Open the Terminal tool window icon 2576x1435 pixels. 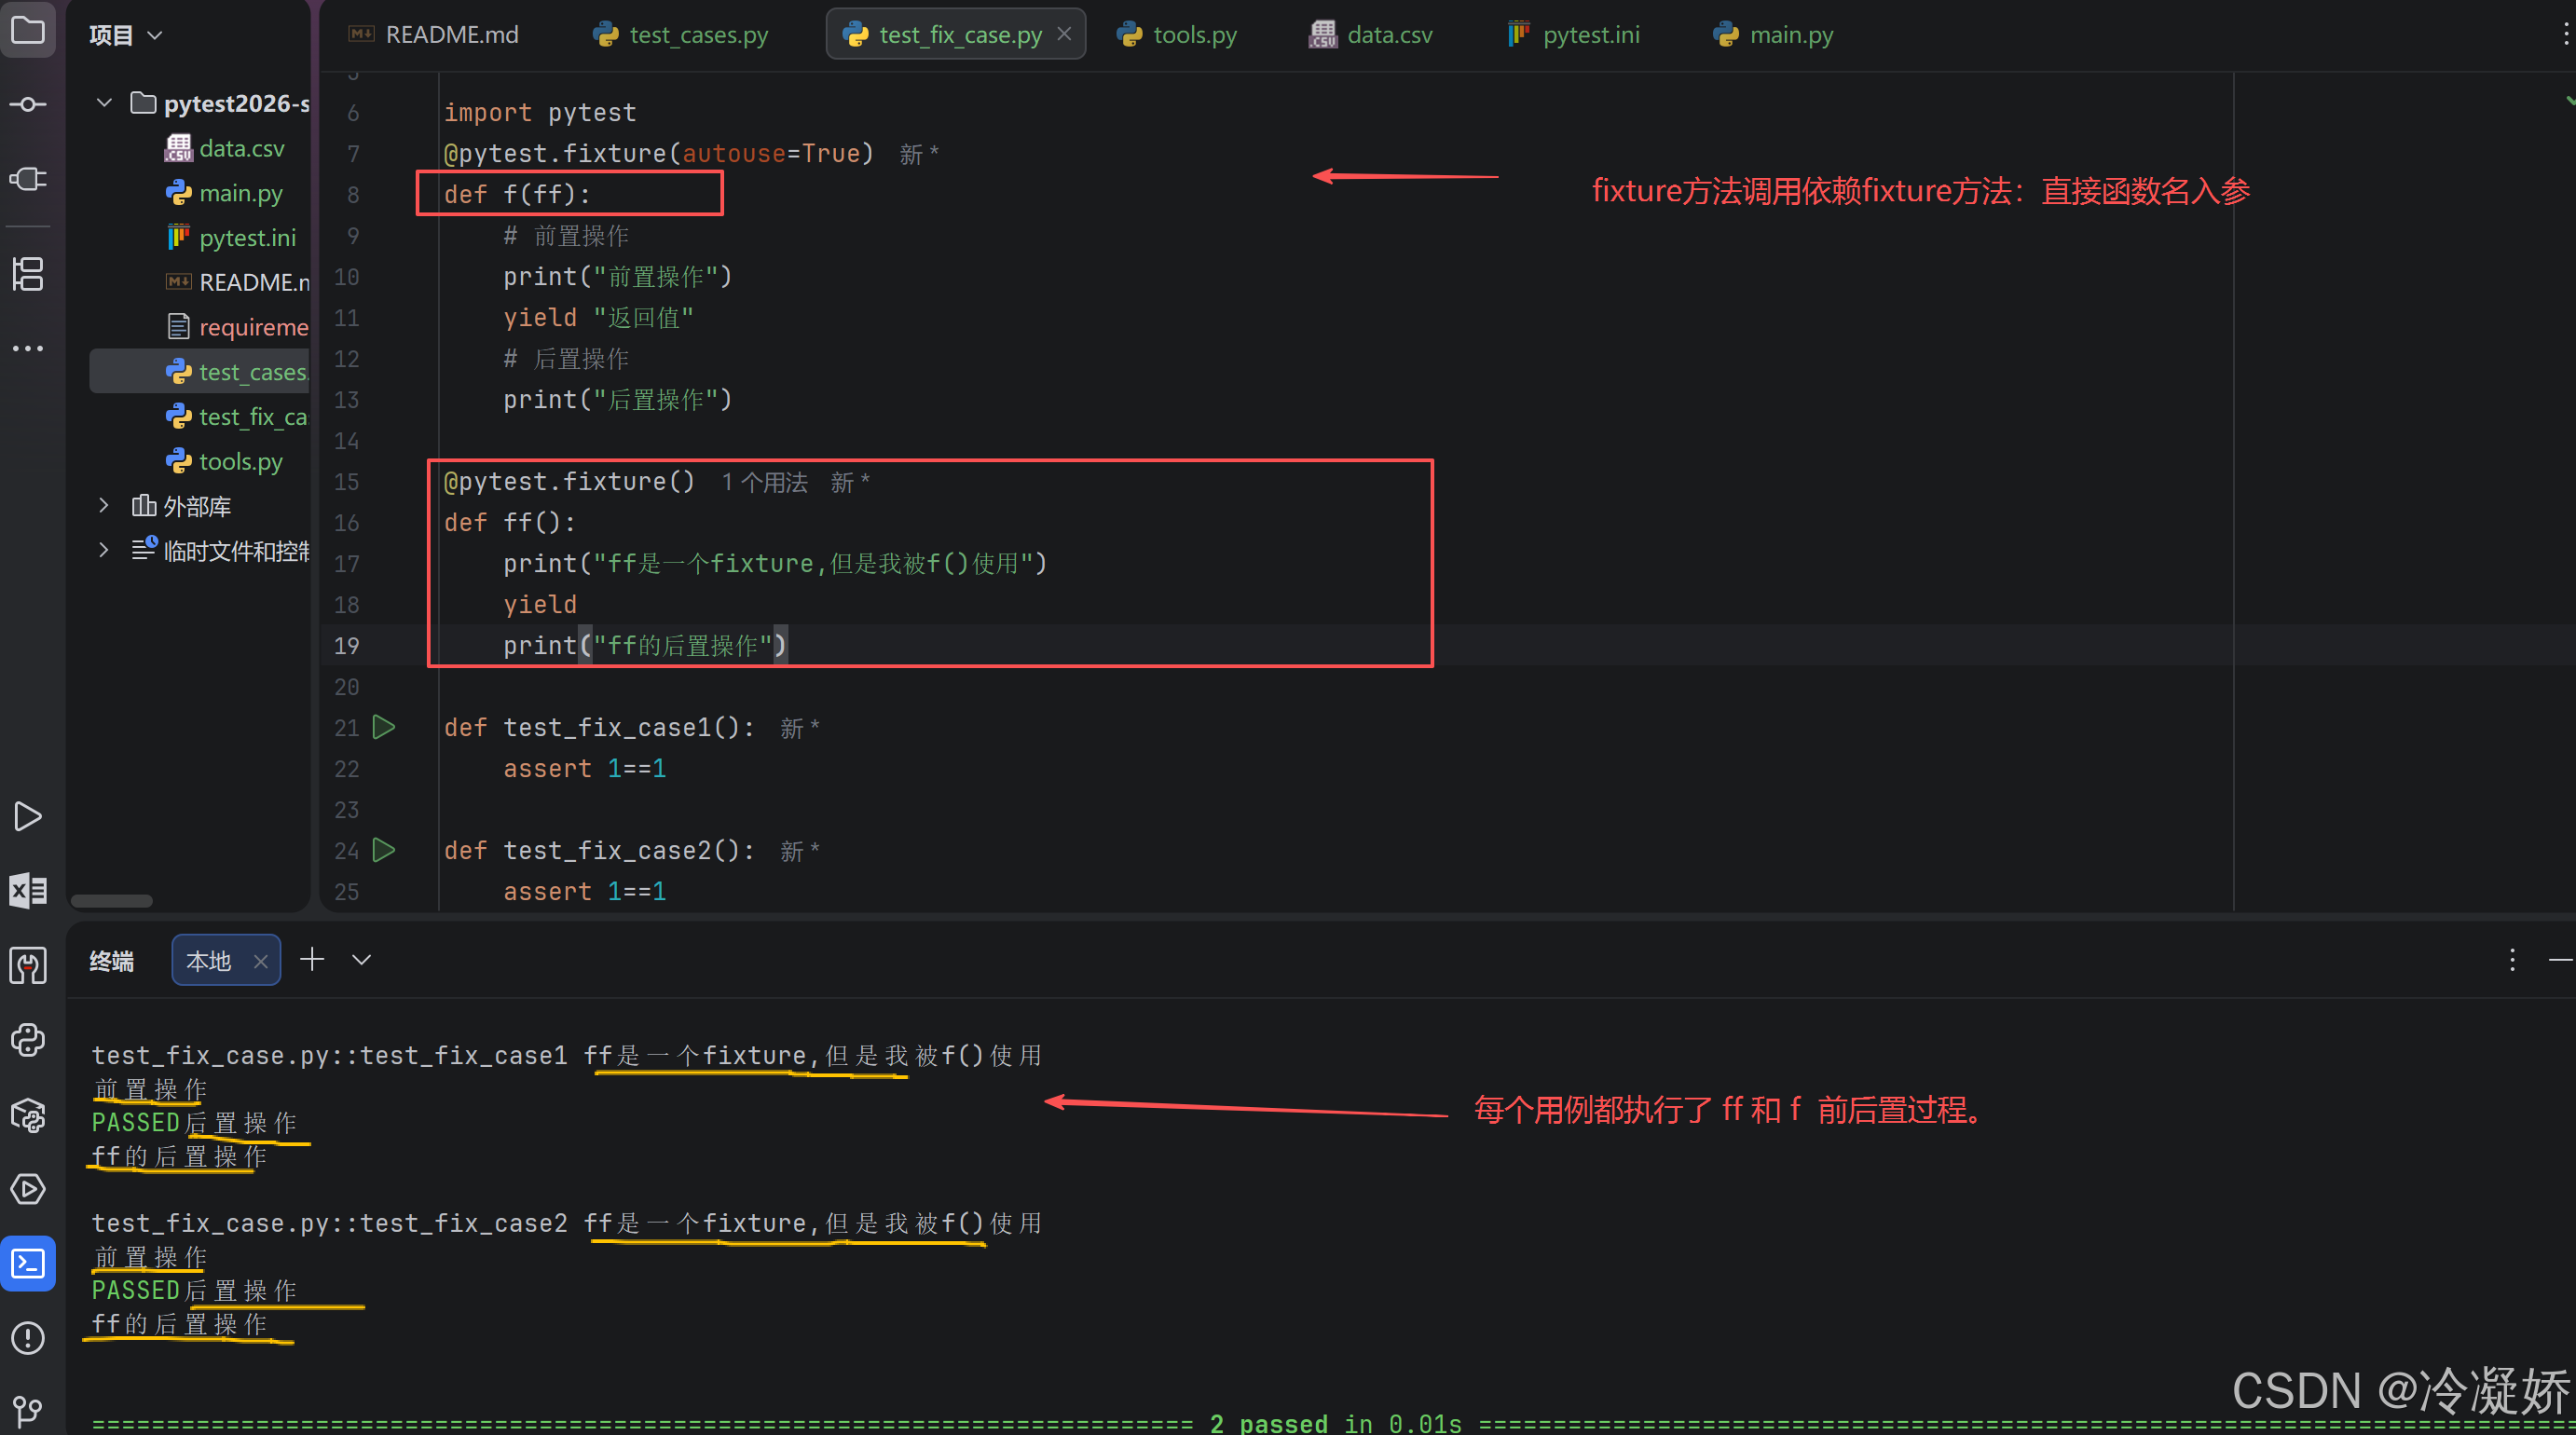(x=28, y=1263)
